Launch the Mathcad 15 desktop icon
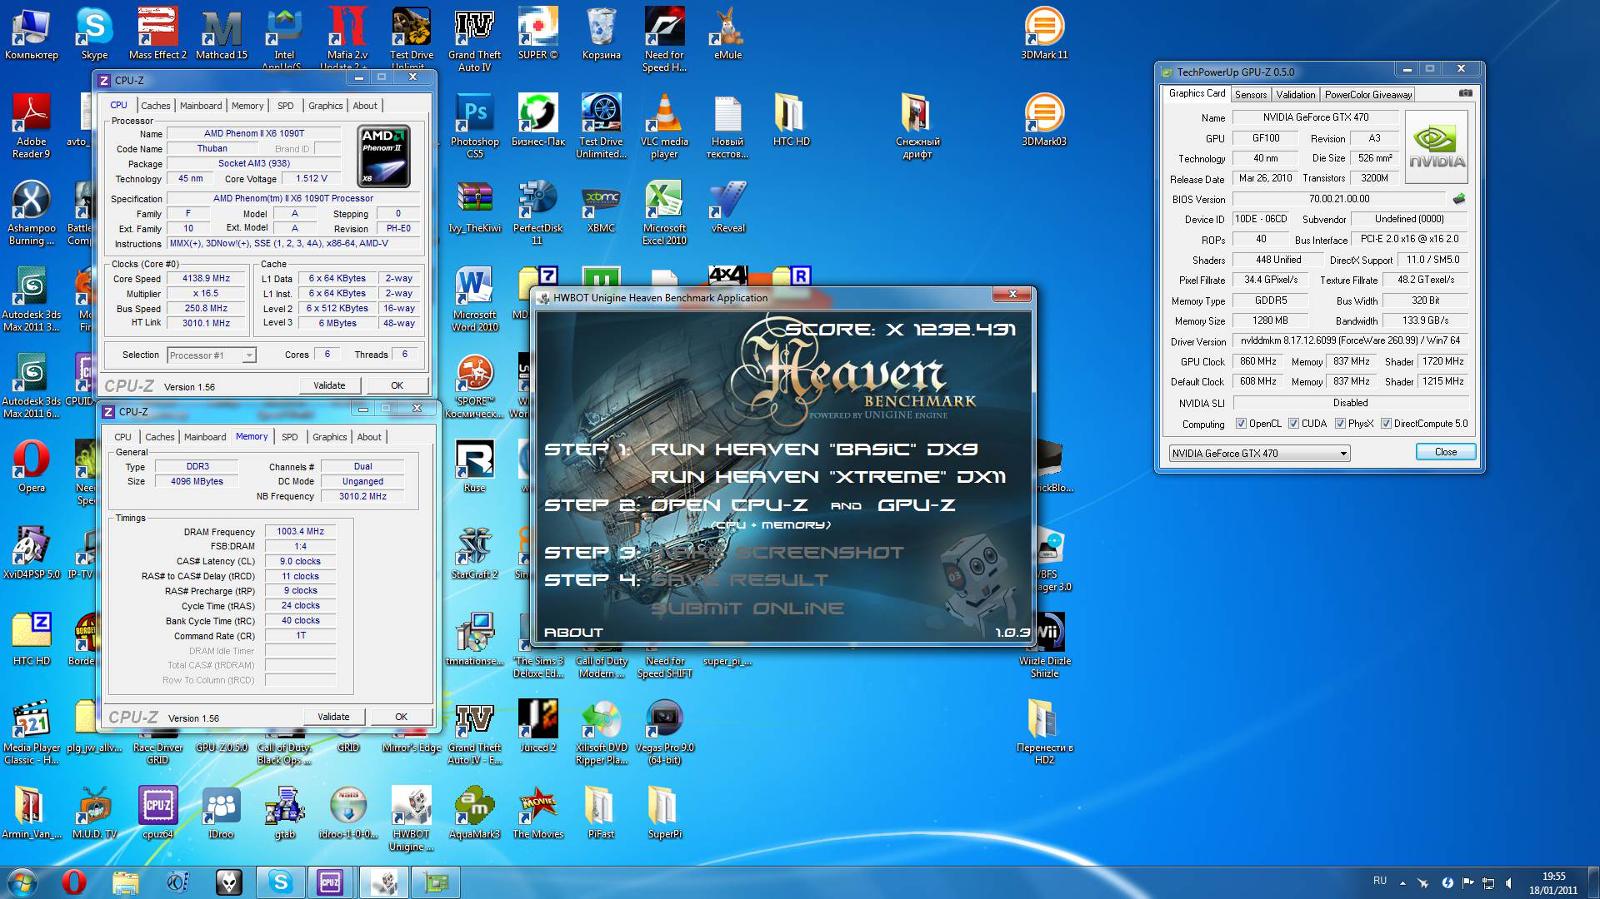The height and width of the screenshot is (899, 1600). [221, 33]
